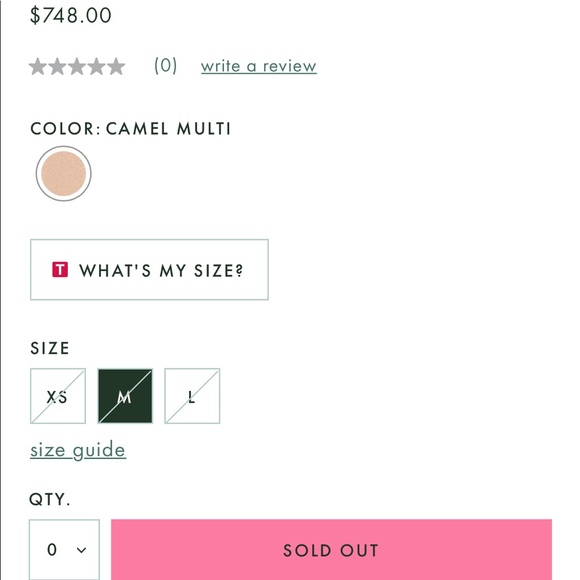Viewport: 580px width, 580px height.
Task: Click the Sold Out button
Action: click(x=331, y=550)
